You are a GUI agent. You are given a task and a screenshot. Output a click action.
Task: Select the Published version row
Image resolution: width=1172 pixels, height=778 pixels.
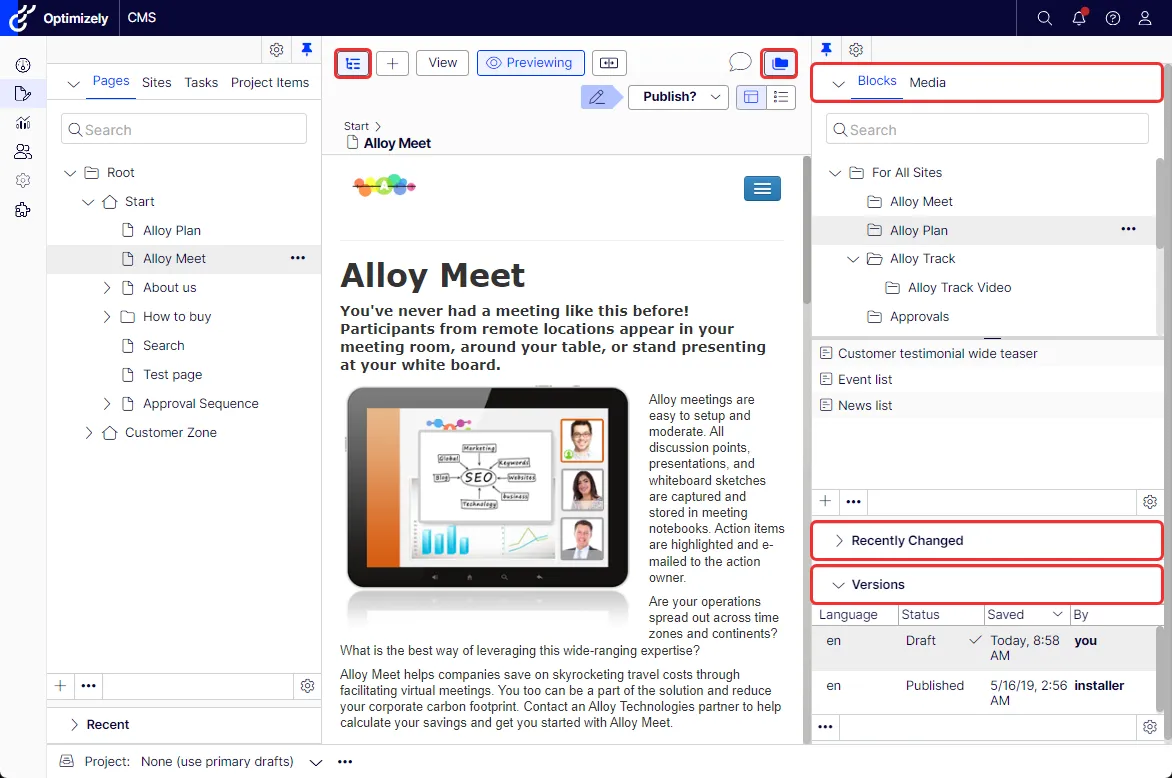[984, 693]
